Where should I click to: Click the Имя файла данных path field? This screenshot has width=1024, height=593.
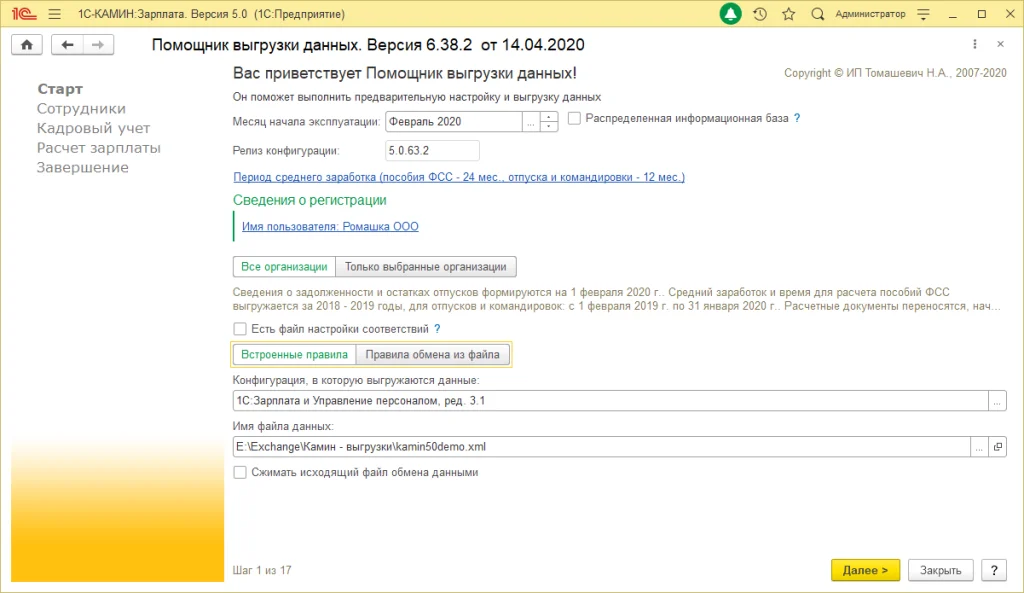tap(601, 447)
